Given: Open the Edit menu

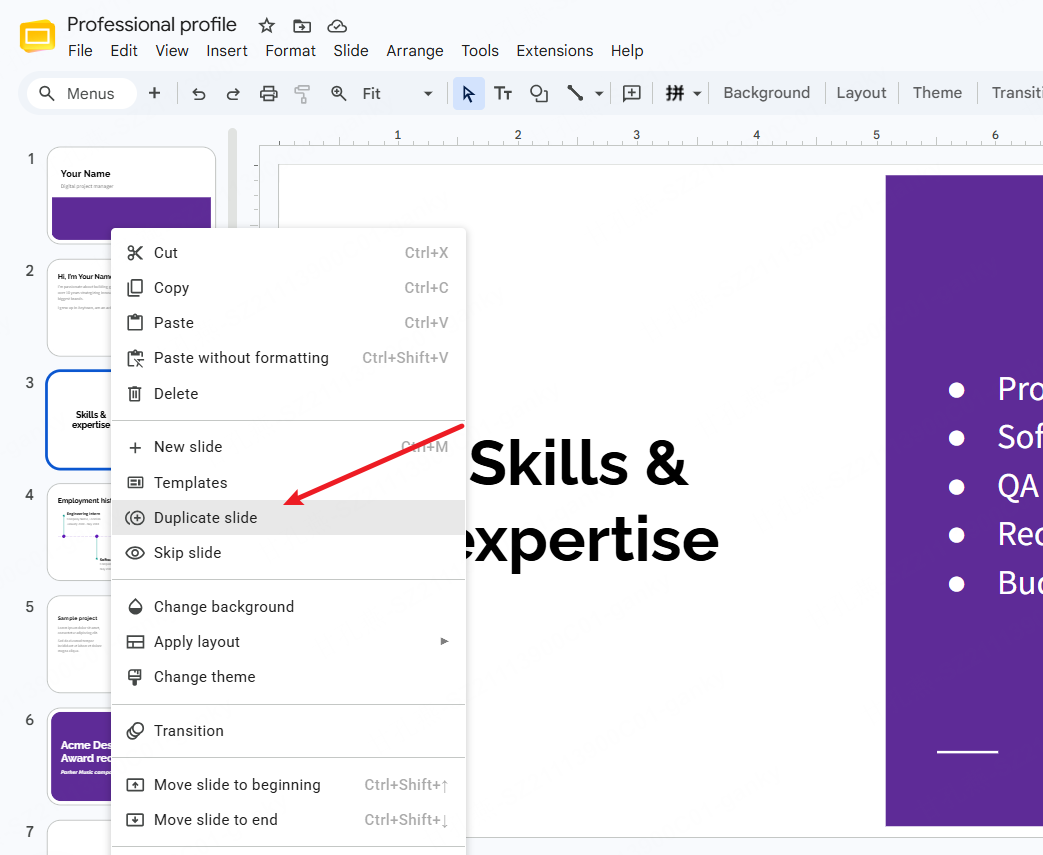Looking at the screenshot, I should (124, 51).
